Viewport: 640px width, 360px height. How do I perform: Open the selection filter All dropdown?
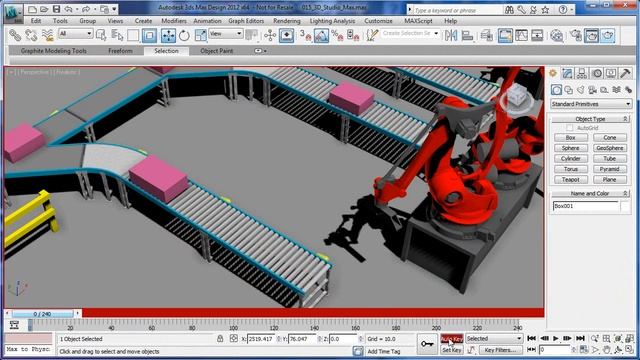[76, 33]
